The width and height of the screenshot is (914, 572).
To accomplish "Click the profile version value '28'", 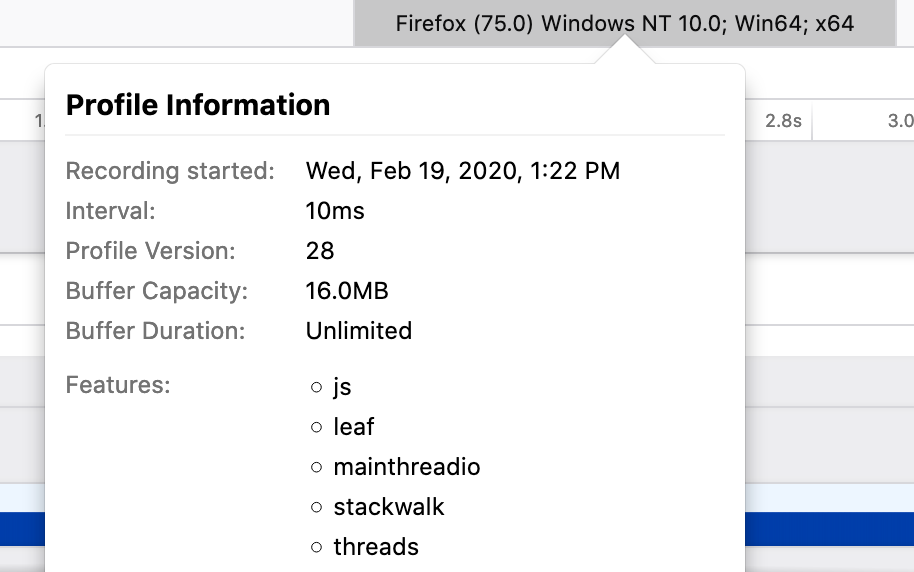I will coord(320,251).
